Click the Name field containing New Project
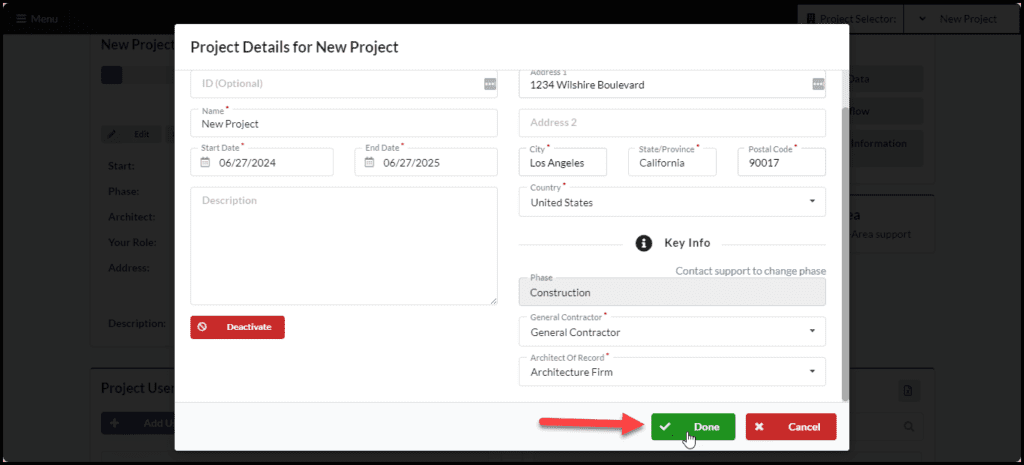This screenshot has width=1024, height=465. click(344, 123)
